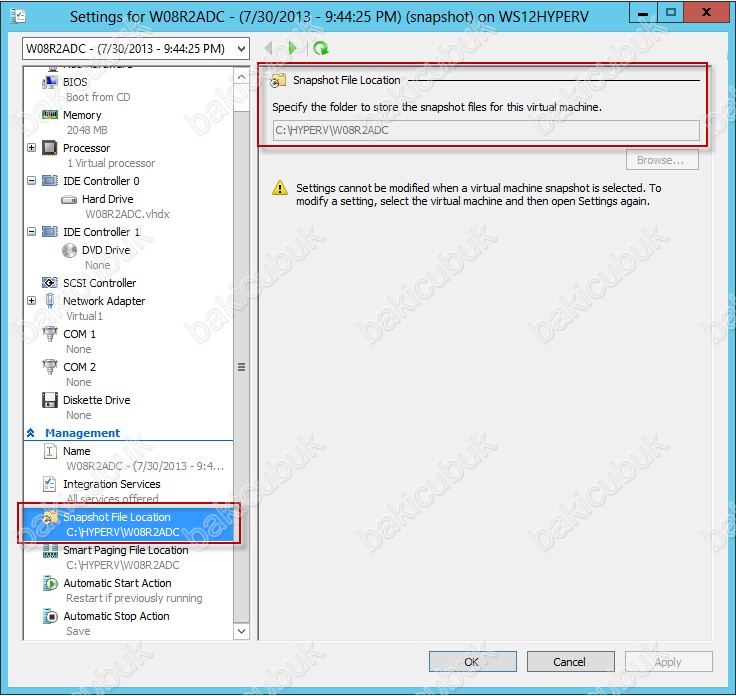Click the Diskette Drive floppy icon
The image size is (736, 696).
[x=50, y=400]
